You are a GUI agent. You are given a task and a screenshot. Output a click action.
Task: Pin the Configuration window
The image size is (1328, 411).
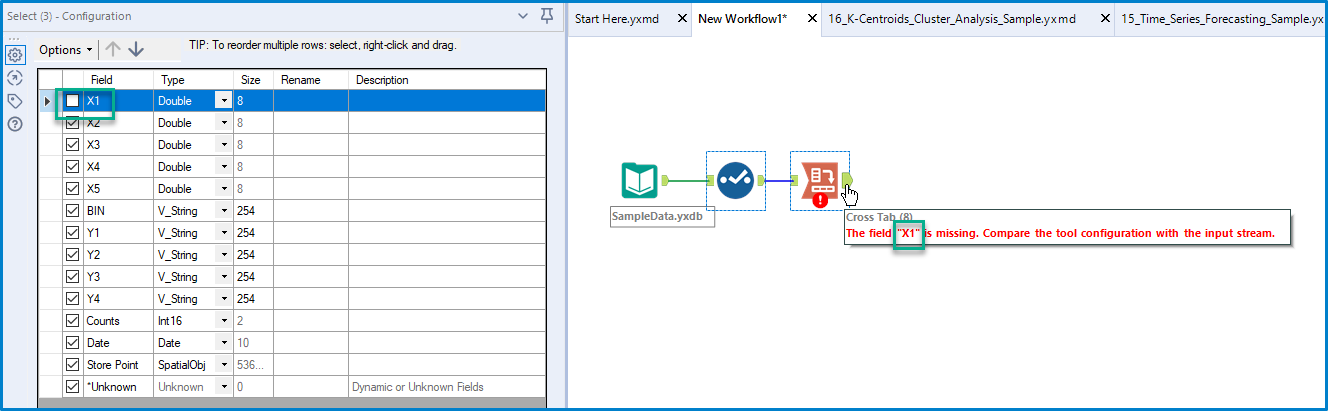point(546,16)
